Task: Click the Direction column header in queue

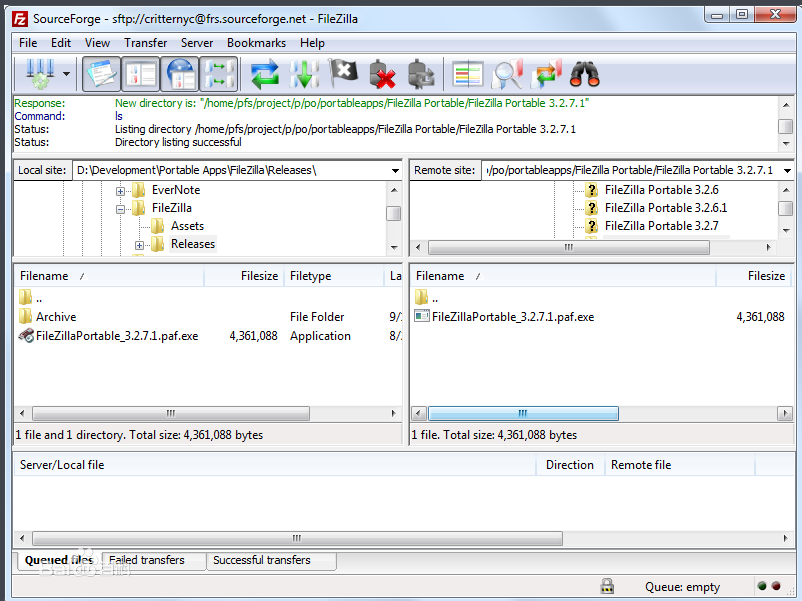Action: pyautogui.click(x=570, y=465)
